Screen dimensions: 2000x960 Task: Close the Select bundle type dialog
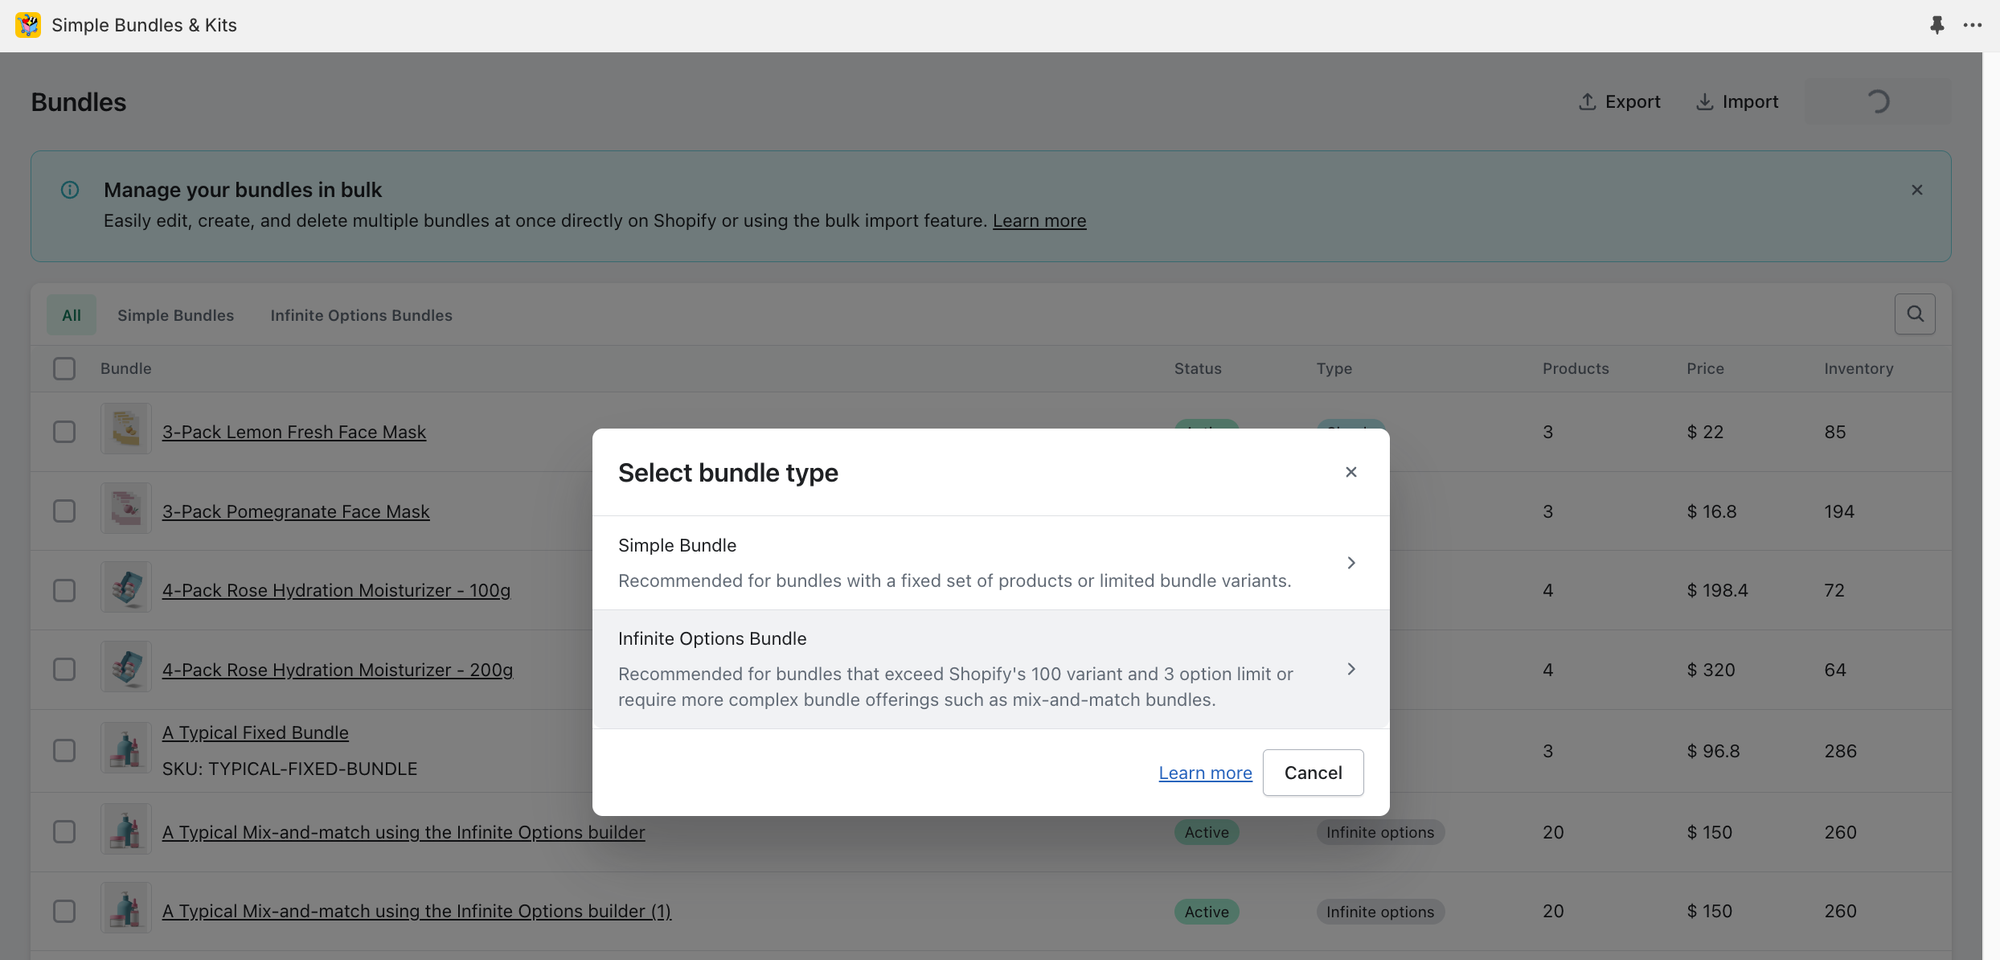click(x=1351, y=472)
